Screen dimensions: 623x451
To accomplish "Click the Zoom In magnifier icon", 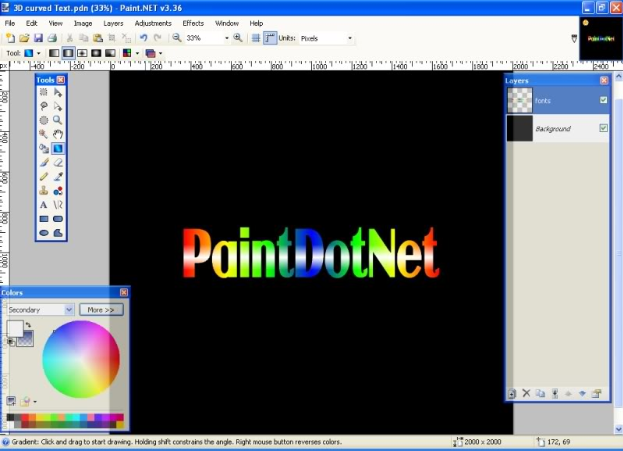I will [238, 38].
